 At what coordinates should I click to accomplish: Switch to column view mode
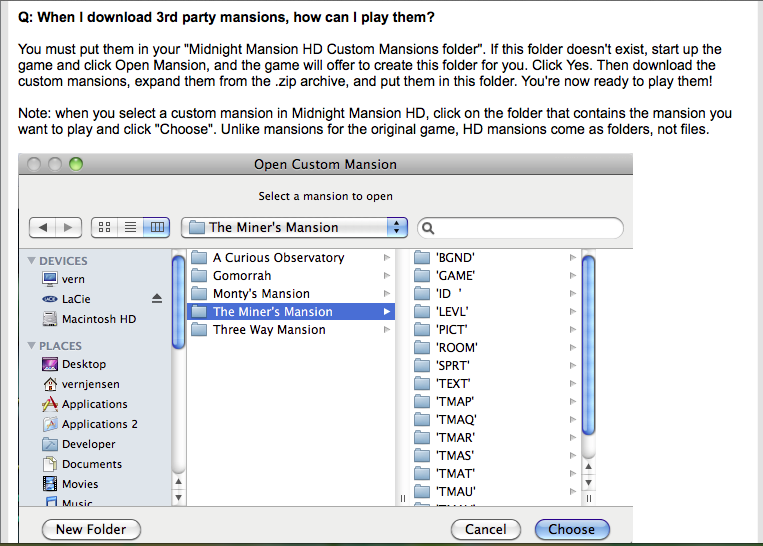[156, 228]
